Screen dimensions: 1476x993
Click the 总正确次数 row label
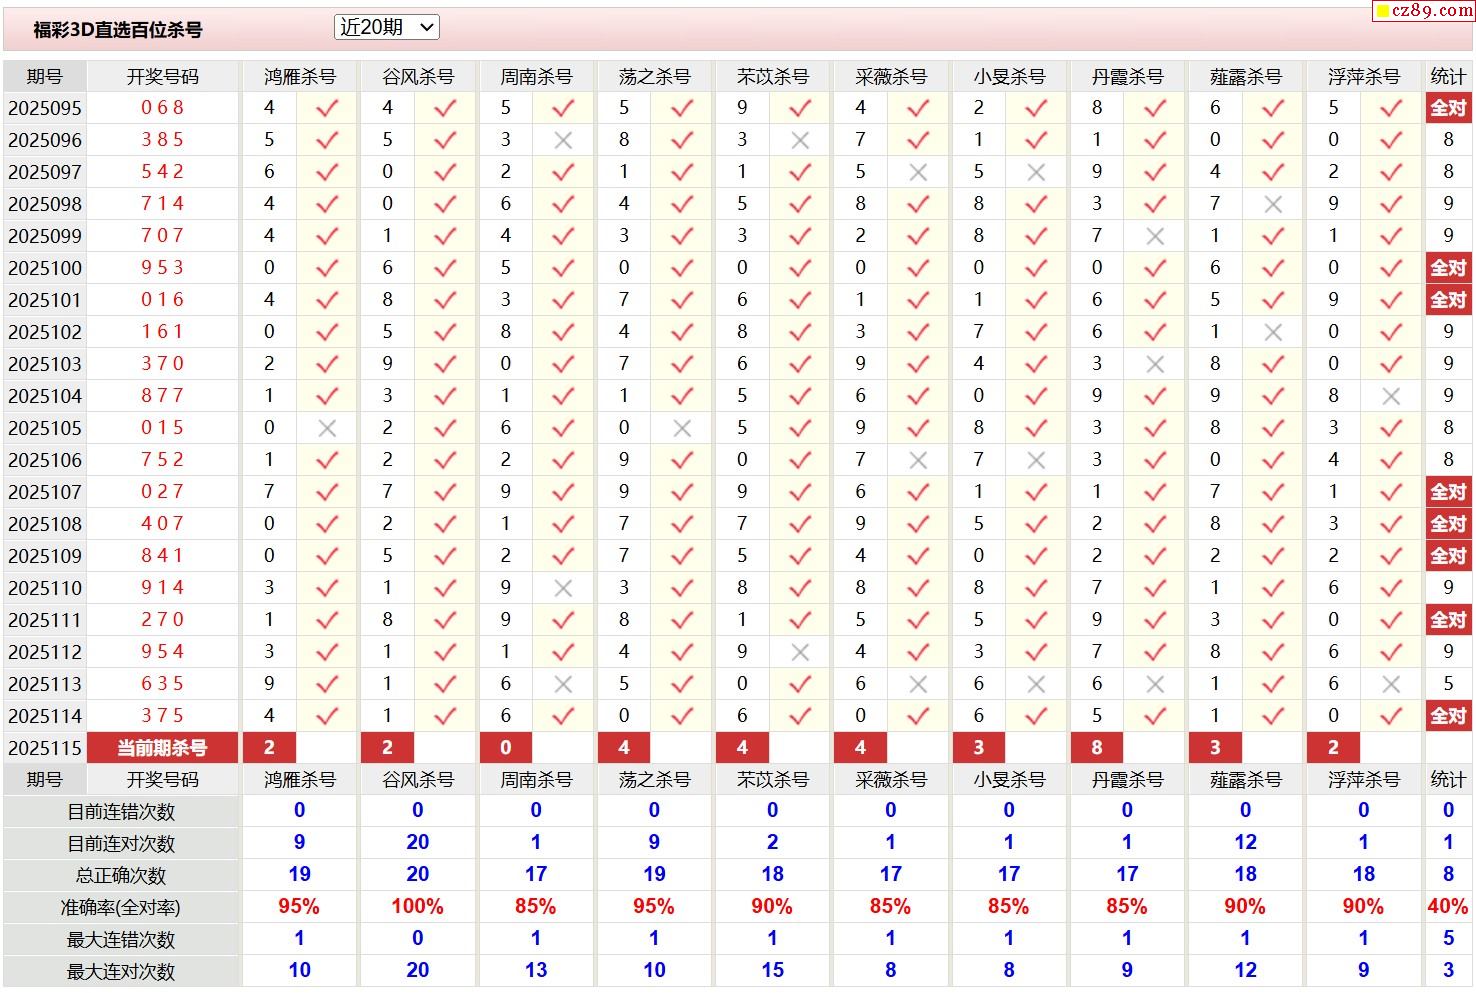pyautogui.click(x=121, y=876)
